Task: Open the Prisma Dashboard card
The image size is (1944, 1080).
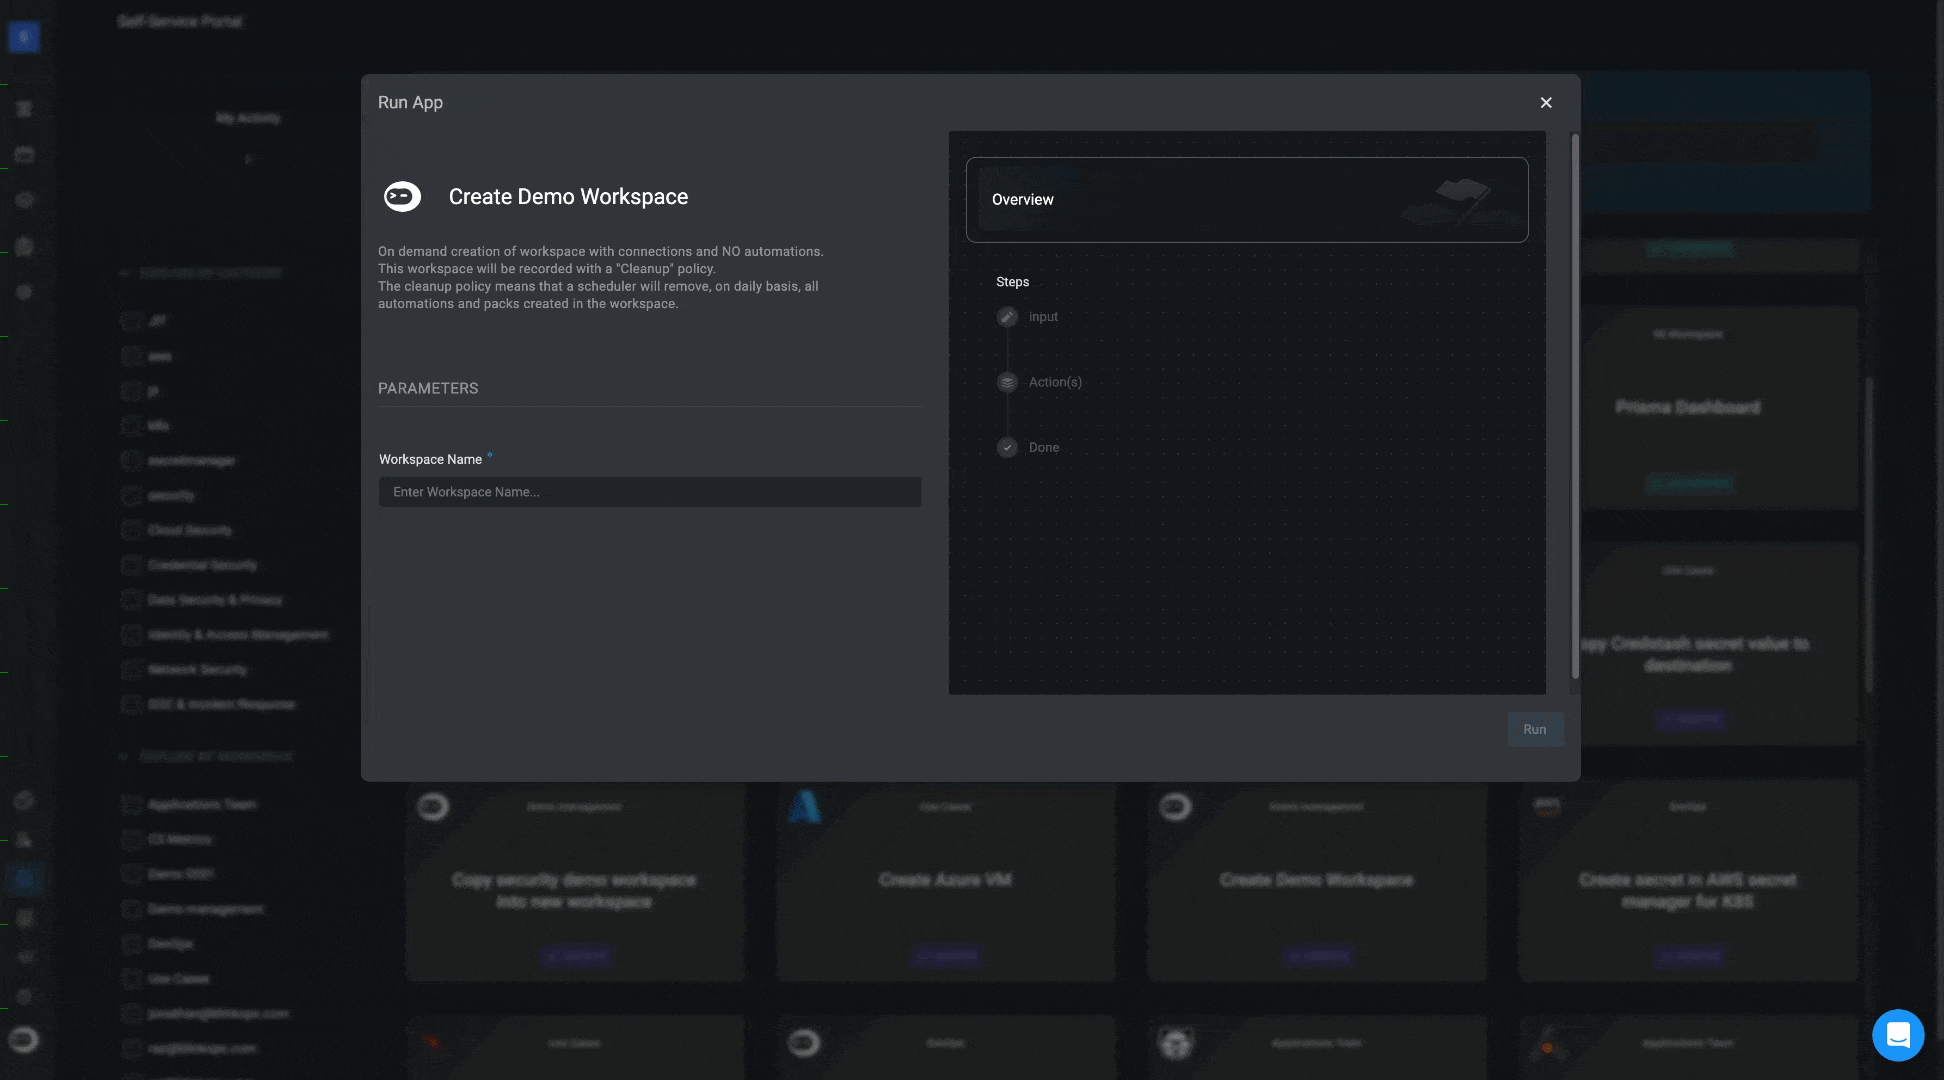Action: [1687, 407]
